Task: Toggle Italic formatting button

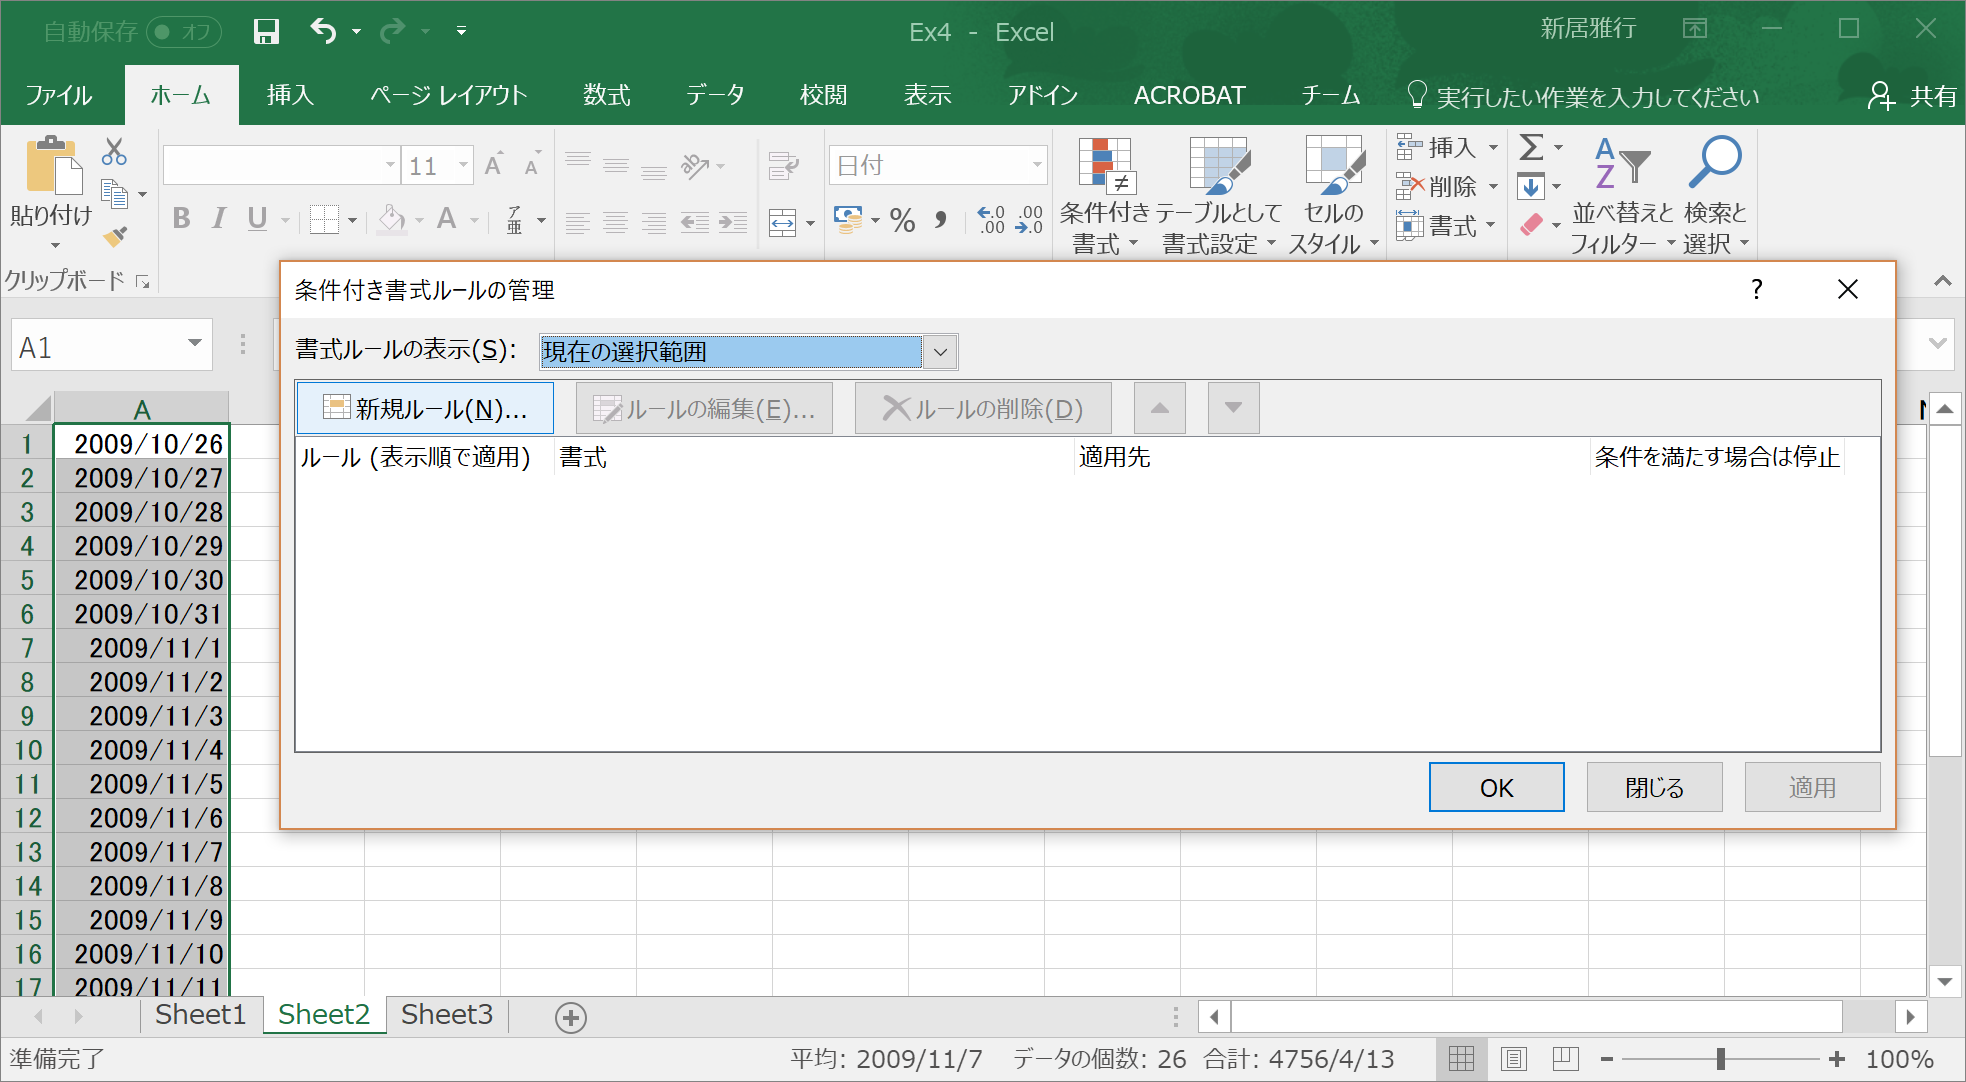Action: [219, 219]
